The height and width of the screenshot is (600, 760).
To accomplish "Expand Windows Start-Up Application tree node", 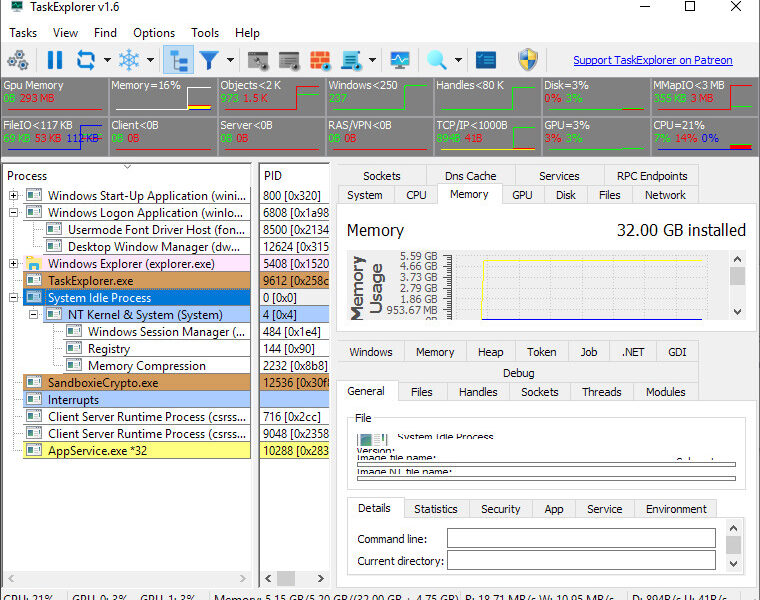I will coord(14,196).
